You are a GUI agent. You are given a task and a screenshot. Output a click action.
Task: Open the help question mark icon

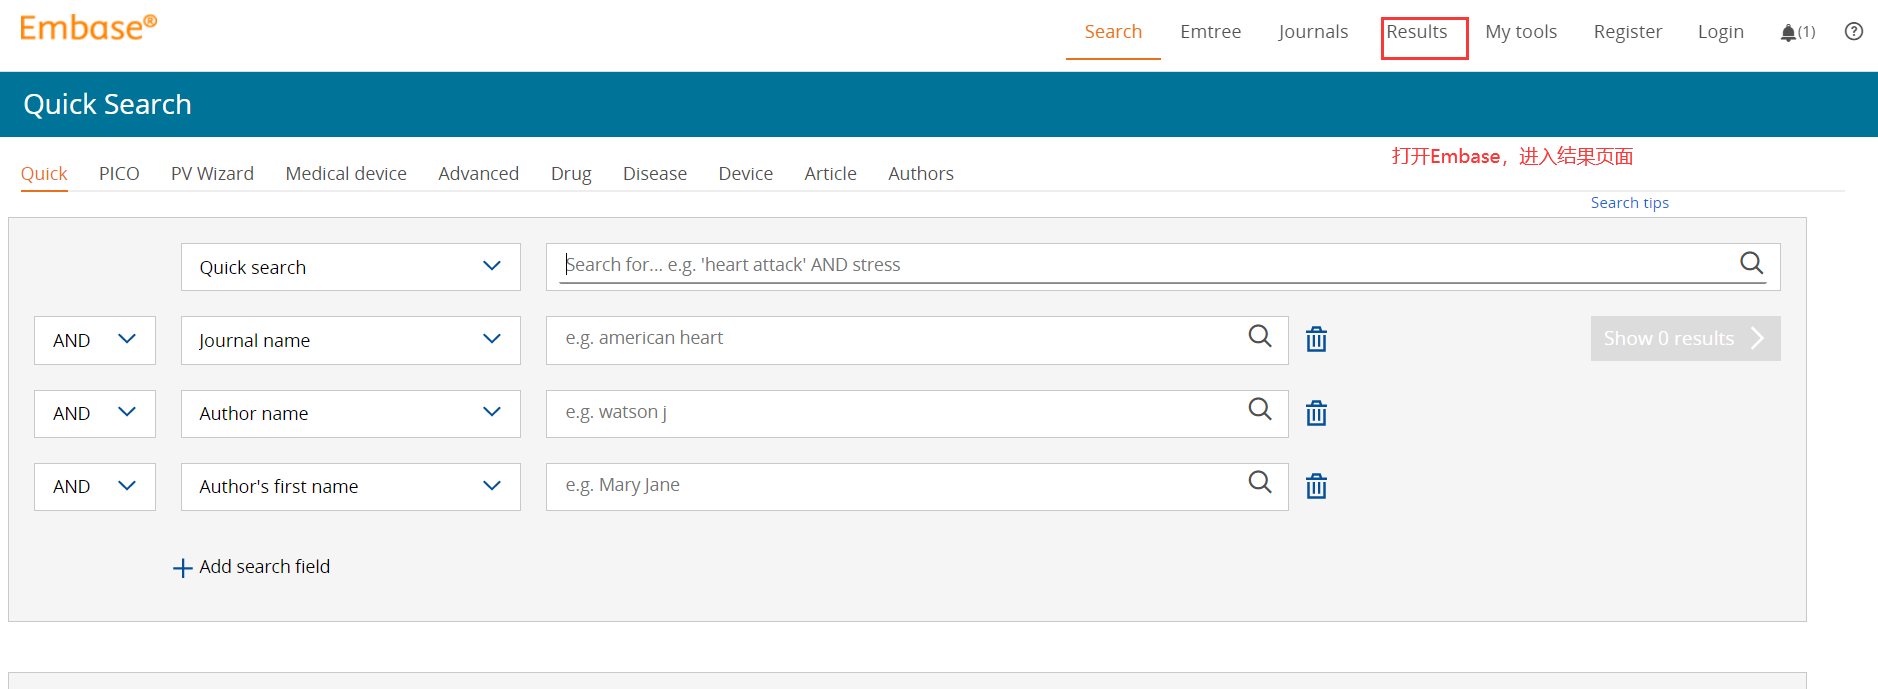pyautogui.click(x=1854, y=31)
